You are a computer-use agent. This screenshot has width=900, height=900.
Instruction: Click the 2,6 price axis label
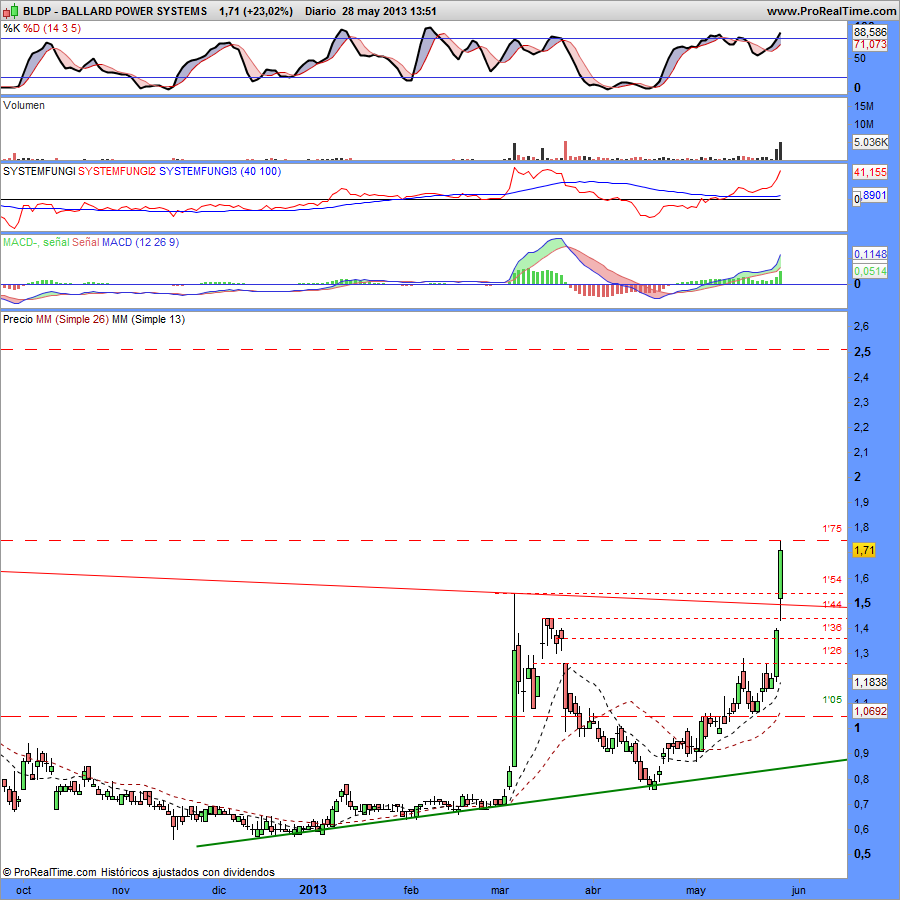point(862,327)
